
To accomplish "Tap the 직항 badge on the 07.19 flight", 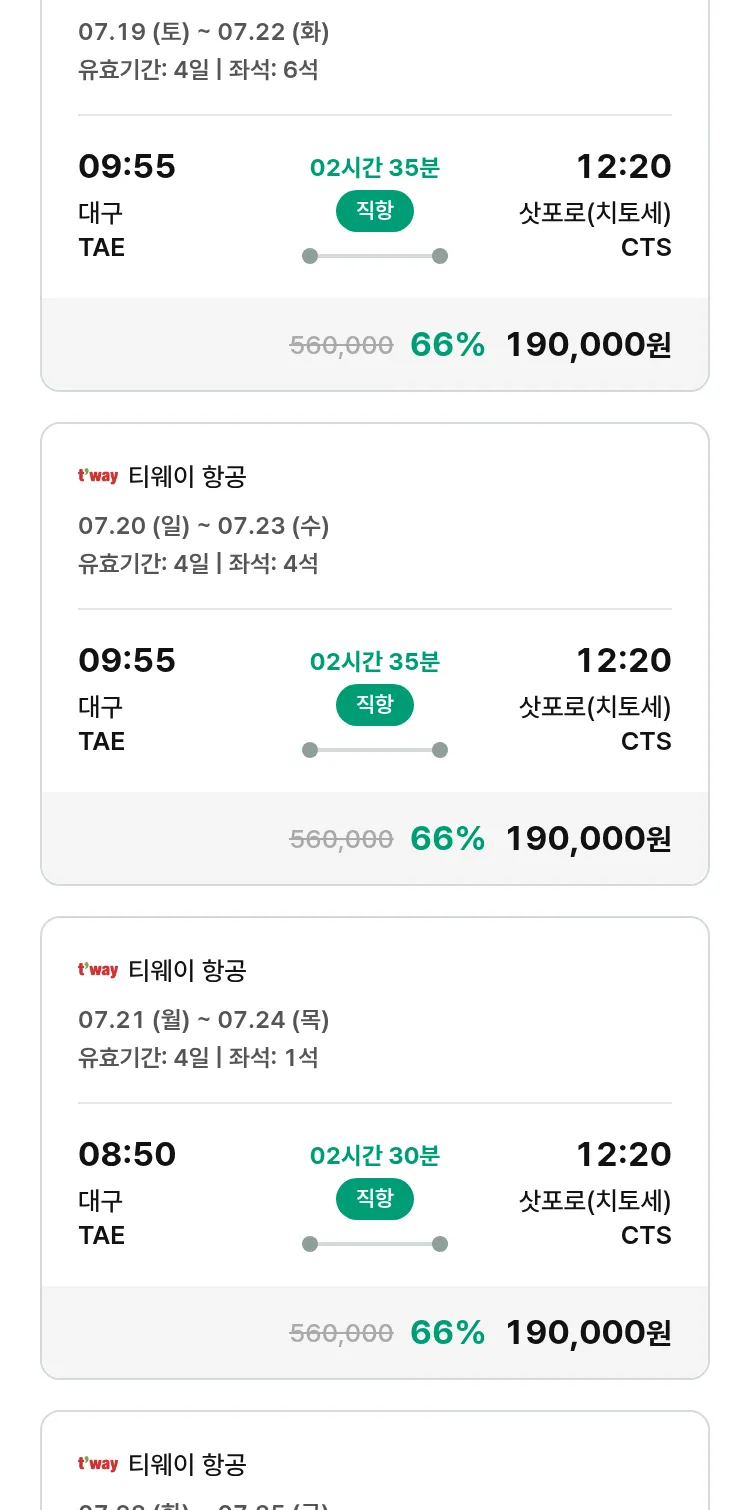I will coord(374,211).
